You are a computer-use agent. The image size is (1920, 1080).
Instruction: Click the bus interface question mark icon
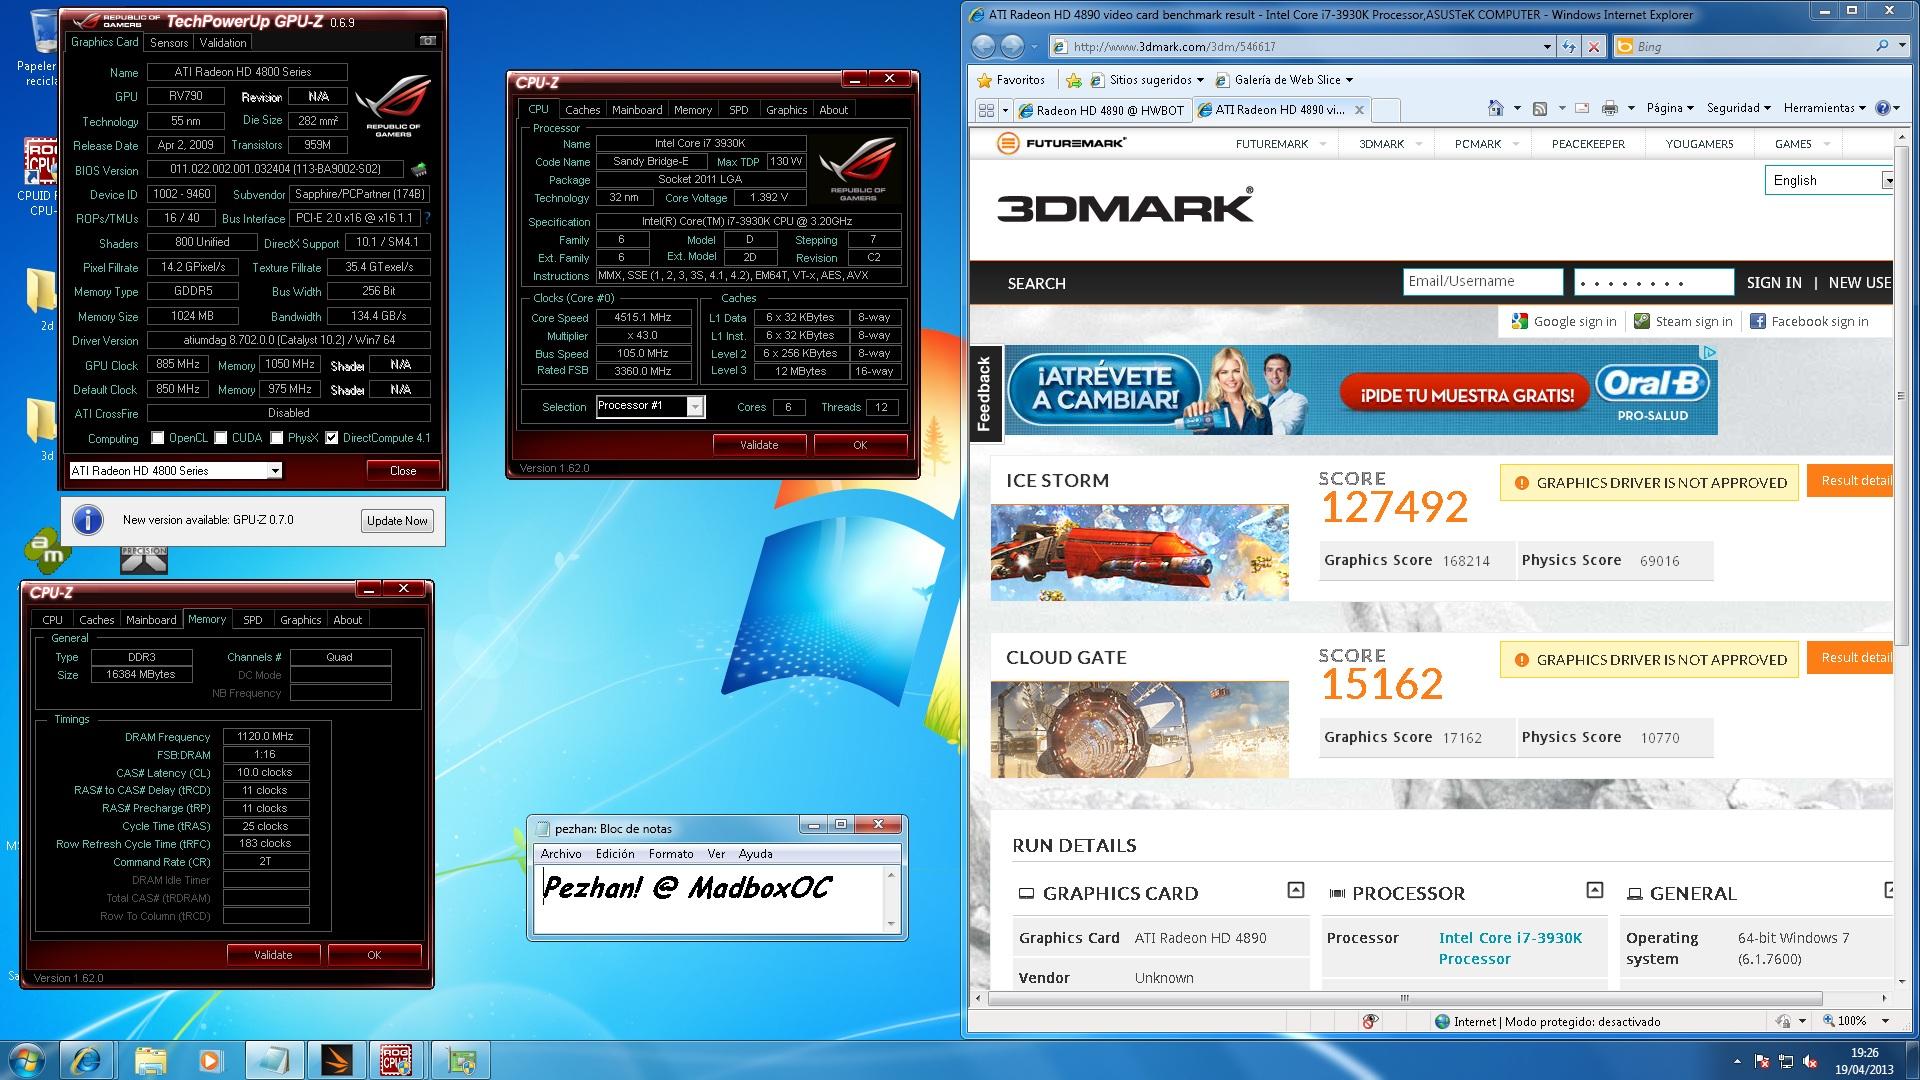click(427, 218)
